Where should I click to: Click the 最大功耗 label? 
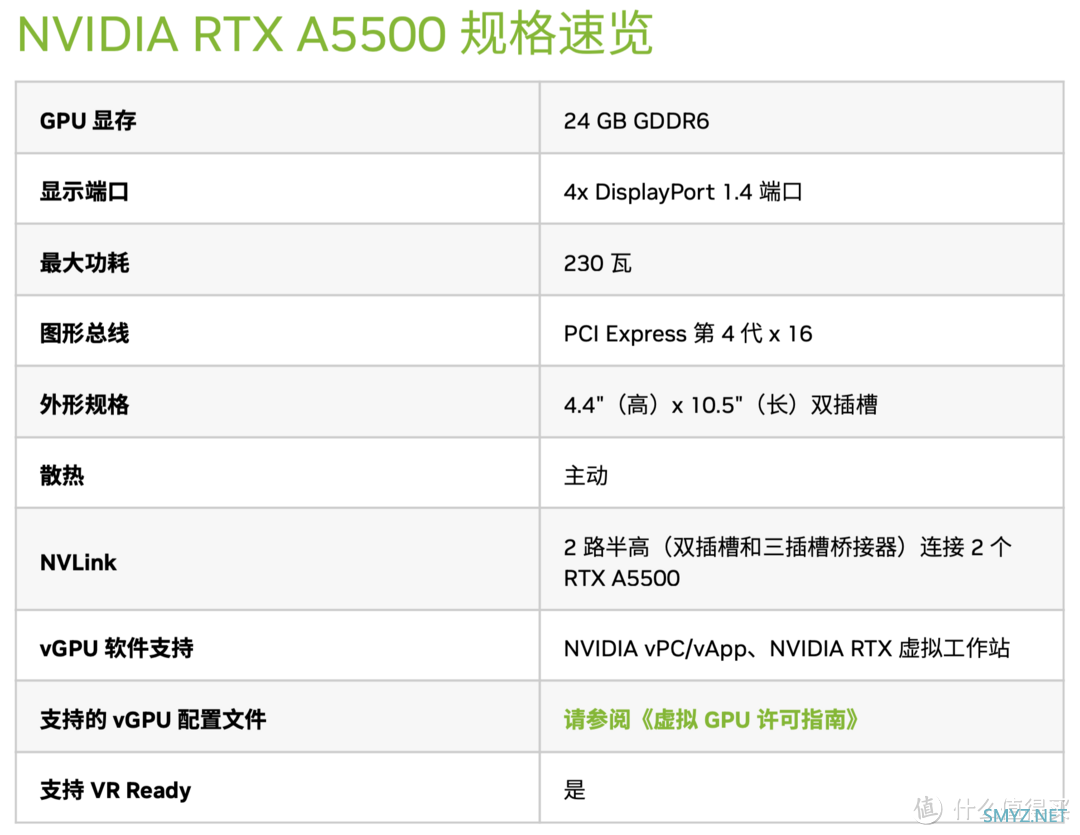(x=85, y=262)
